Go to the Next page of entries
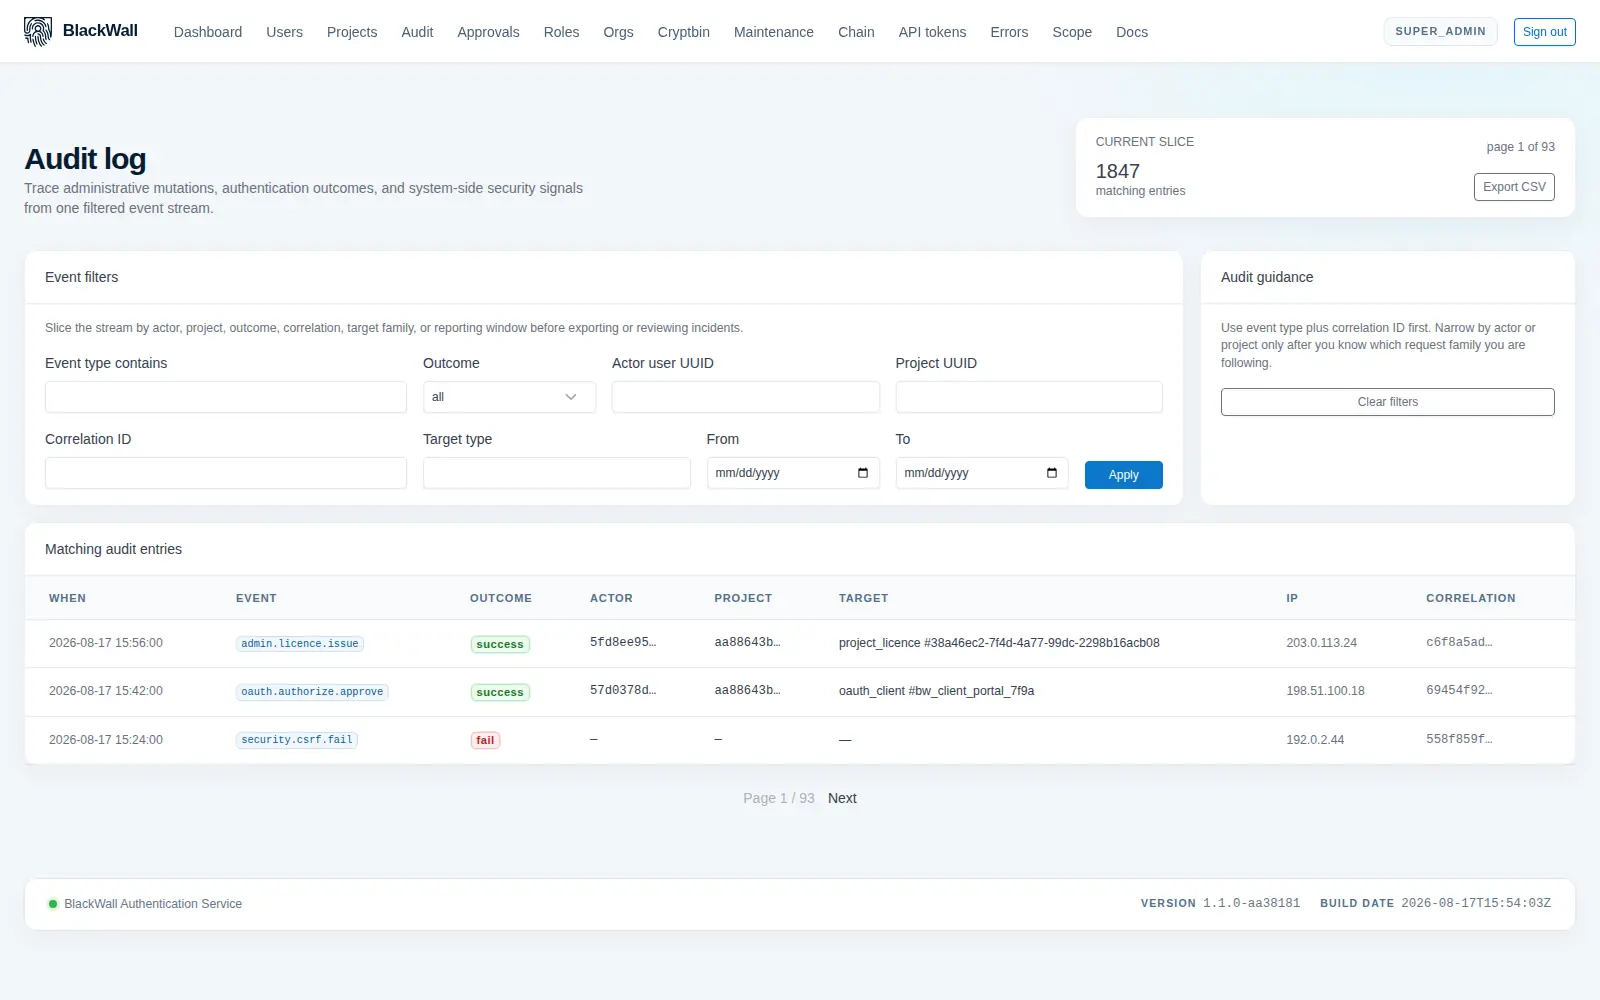 tap(842, 798)
